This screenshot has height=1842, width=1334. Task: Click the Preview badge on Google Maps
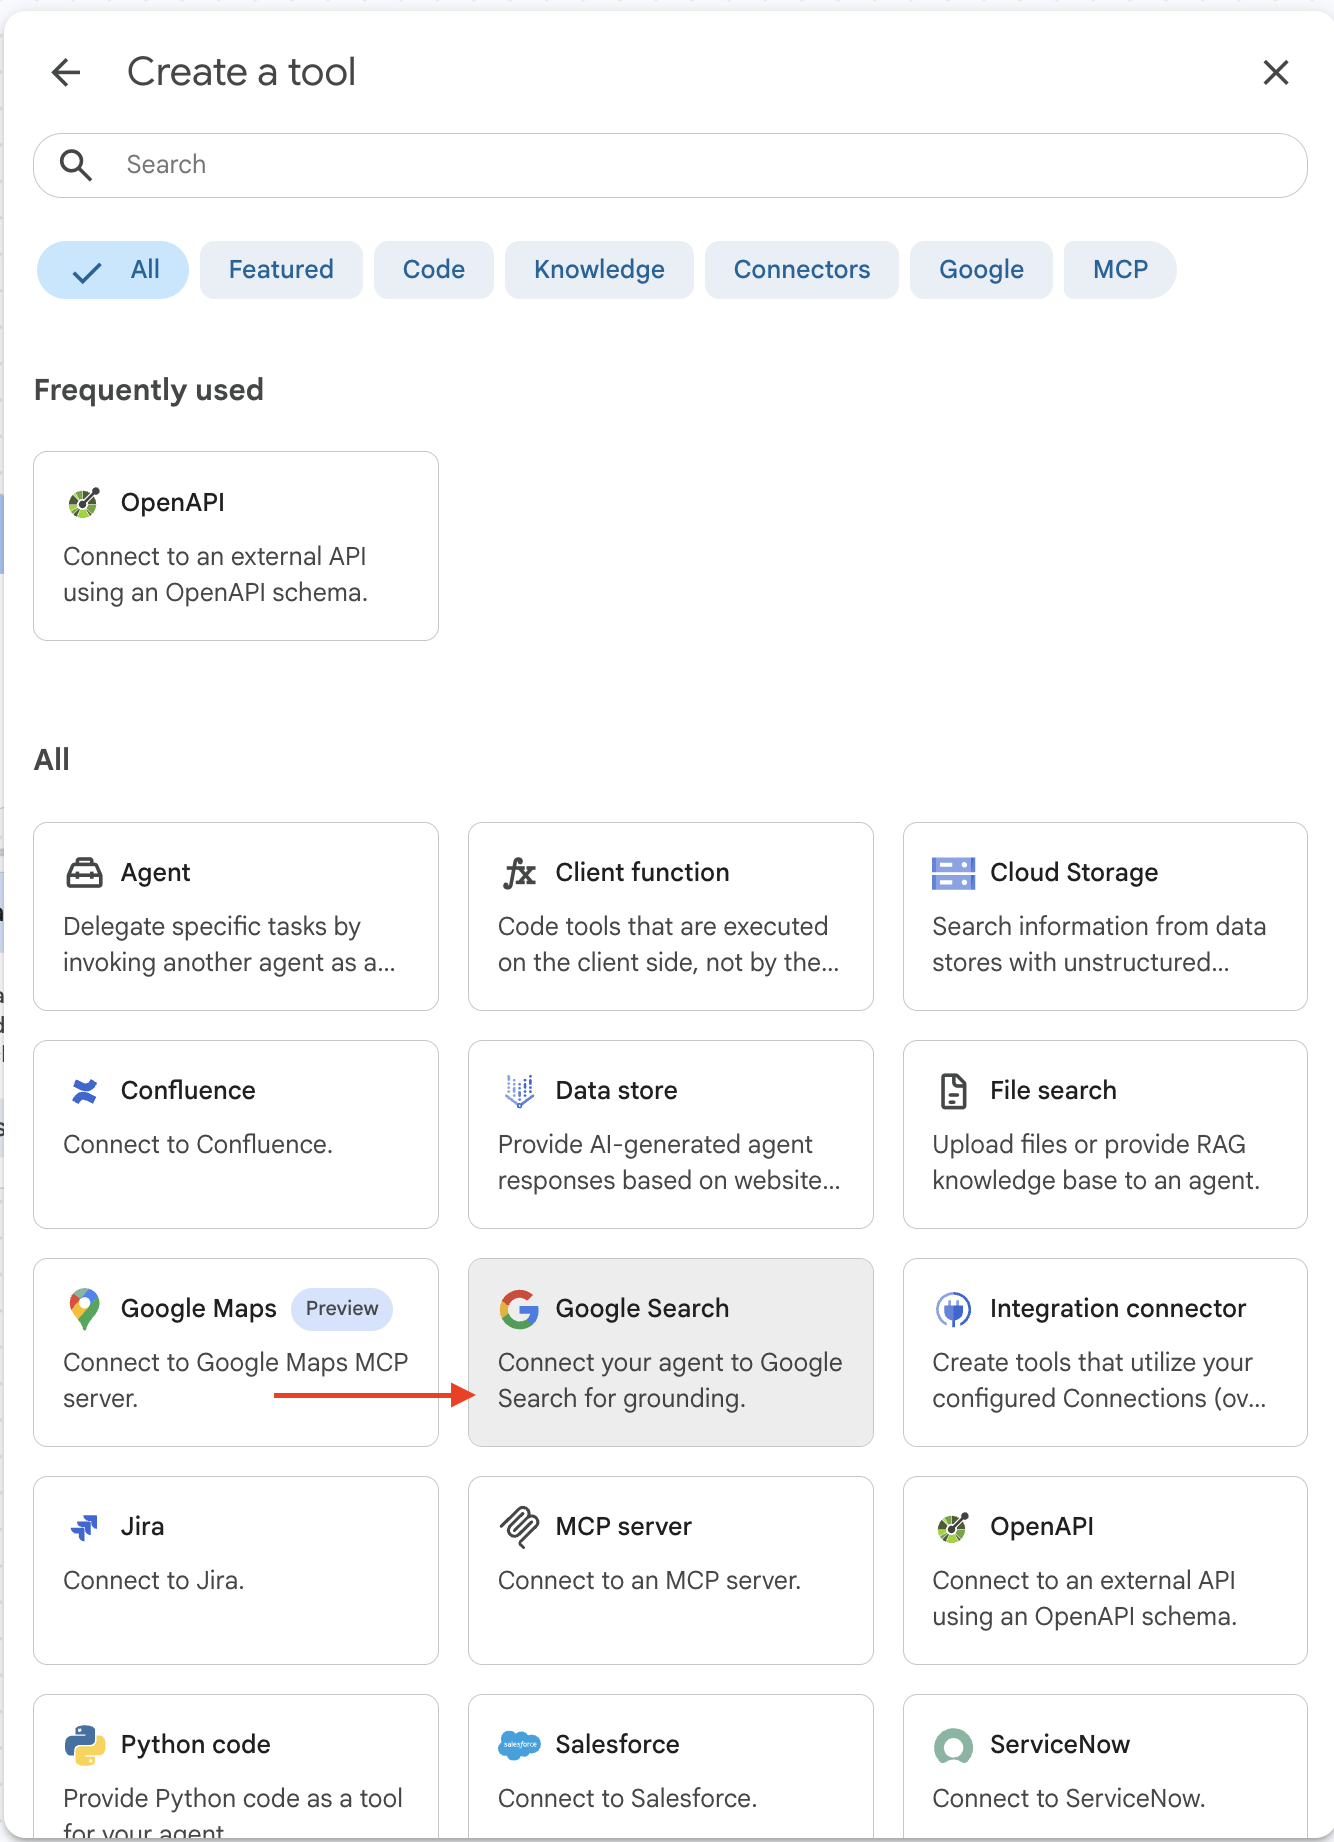[342, 1309]
